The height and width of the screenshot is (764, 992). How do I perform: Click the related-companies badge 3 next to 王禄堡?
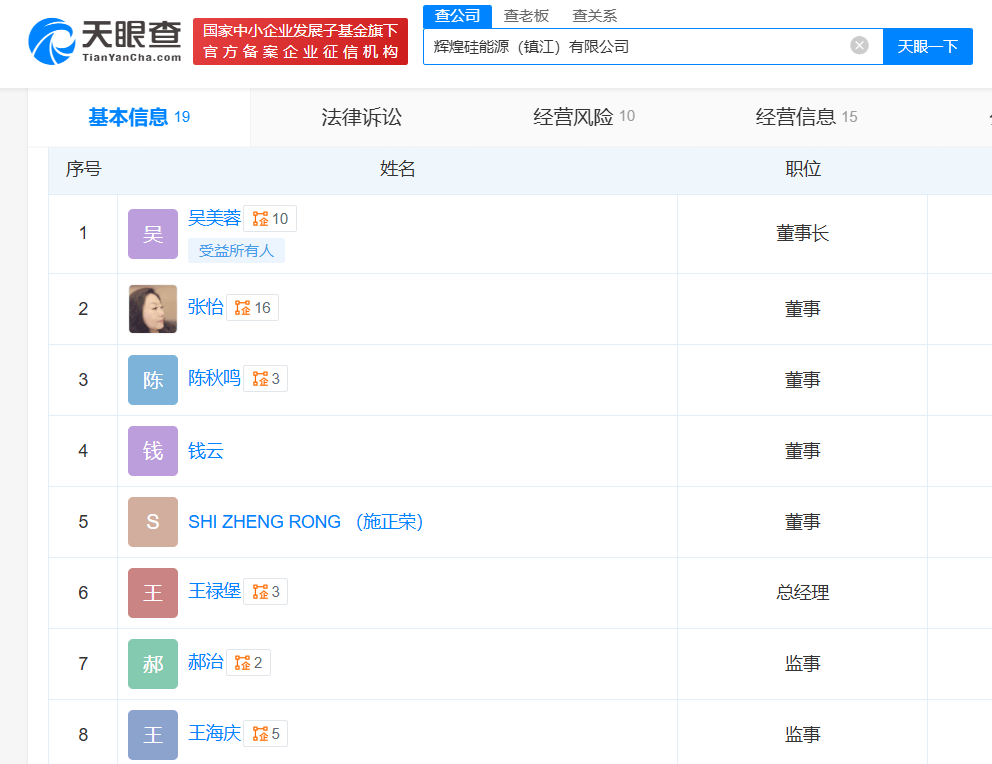click(266, 592)
